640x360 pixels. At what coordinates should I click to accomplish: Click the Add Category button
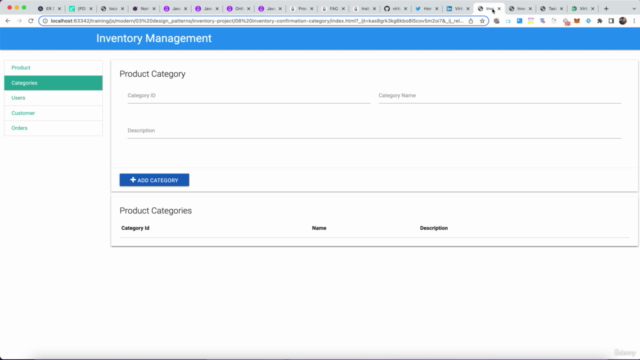pos(154,180)
